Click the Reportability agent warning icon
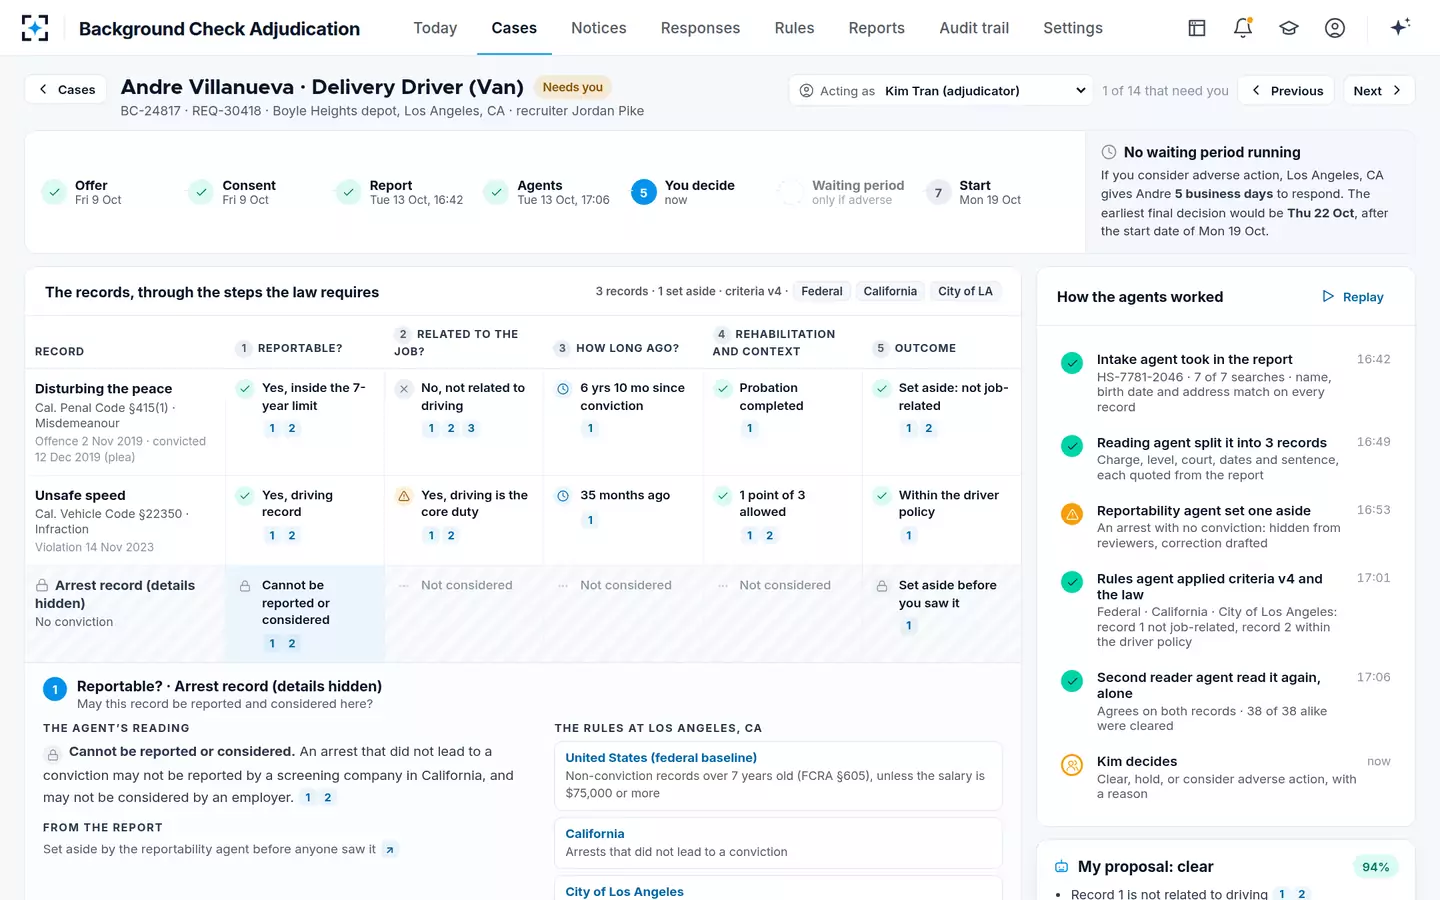The width and height of the screenshot is (1440, 900). click(1072, 514)
